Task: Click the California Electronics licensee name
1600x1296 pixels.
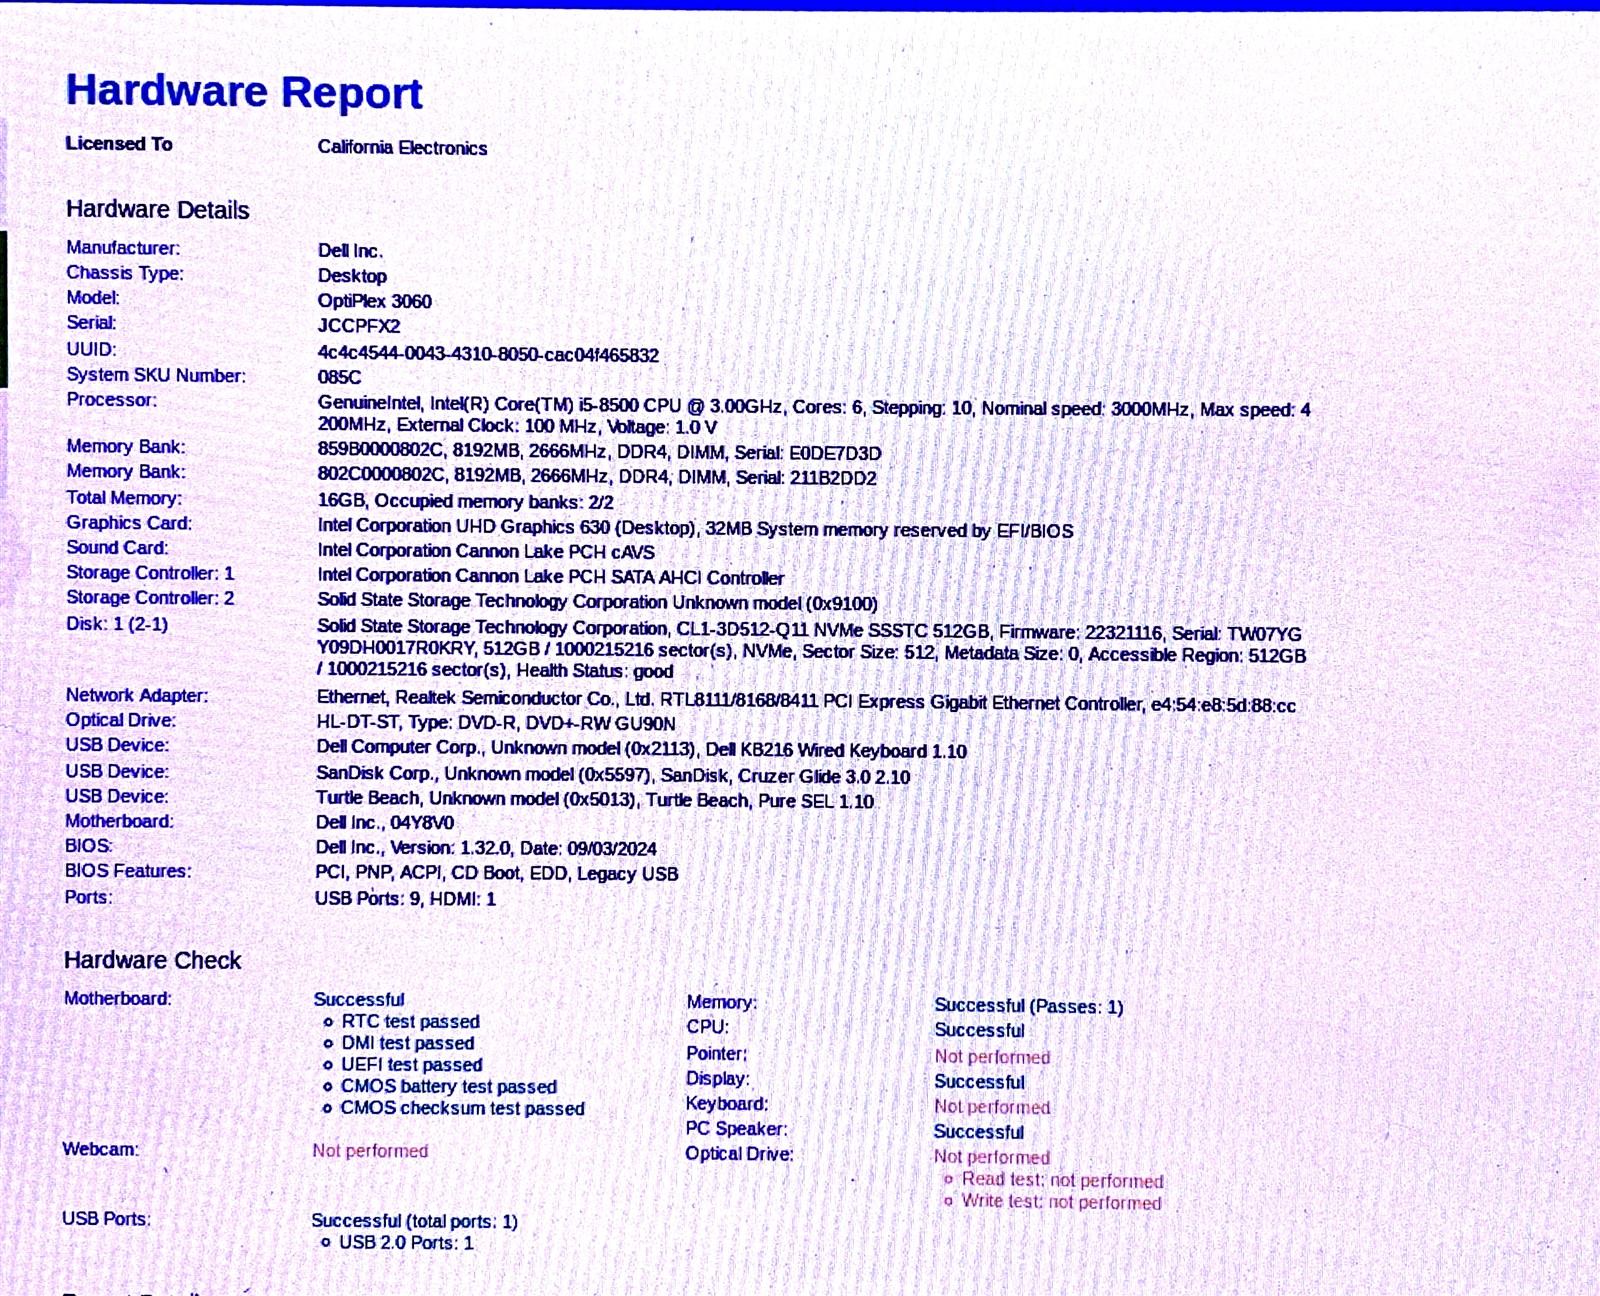Action: pos(402,148)
